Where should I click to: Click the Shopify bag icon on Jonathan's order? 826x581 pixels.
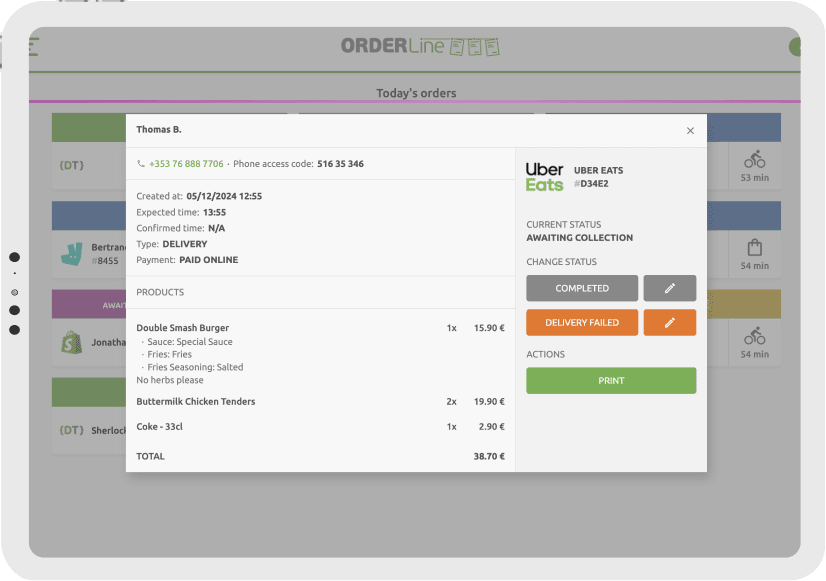pos(71,341)
